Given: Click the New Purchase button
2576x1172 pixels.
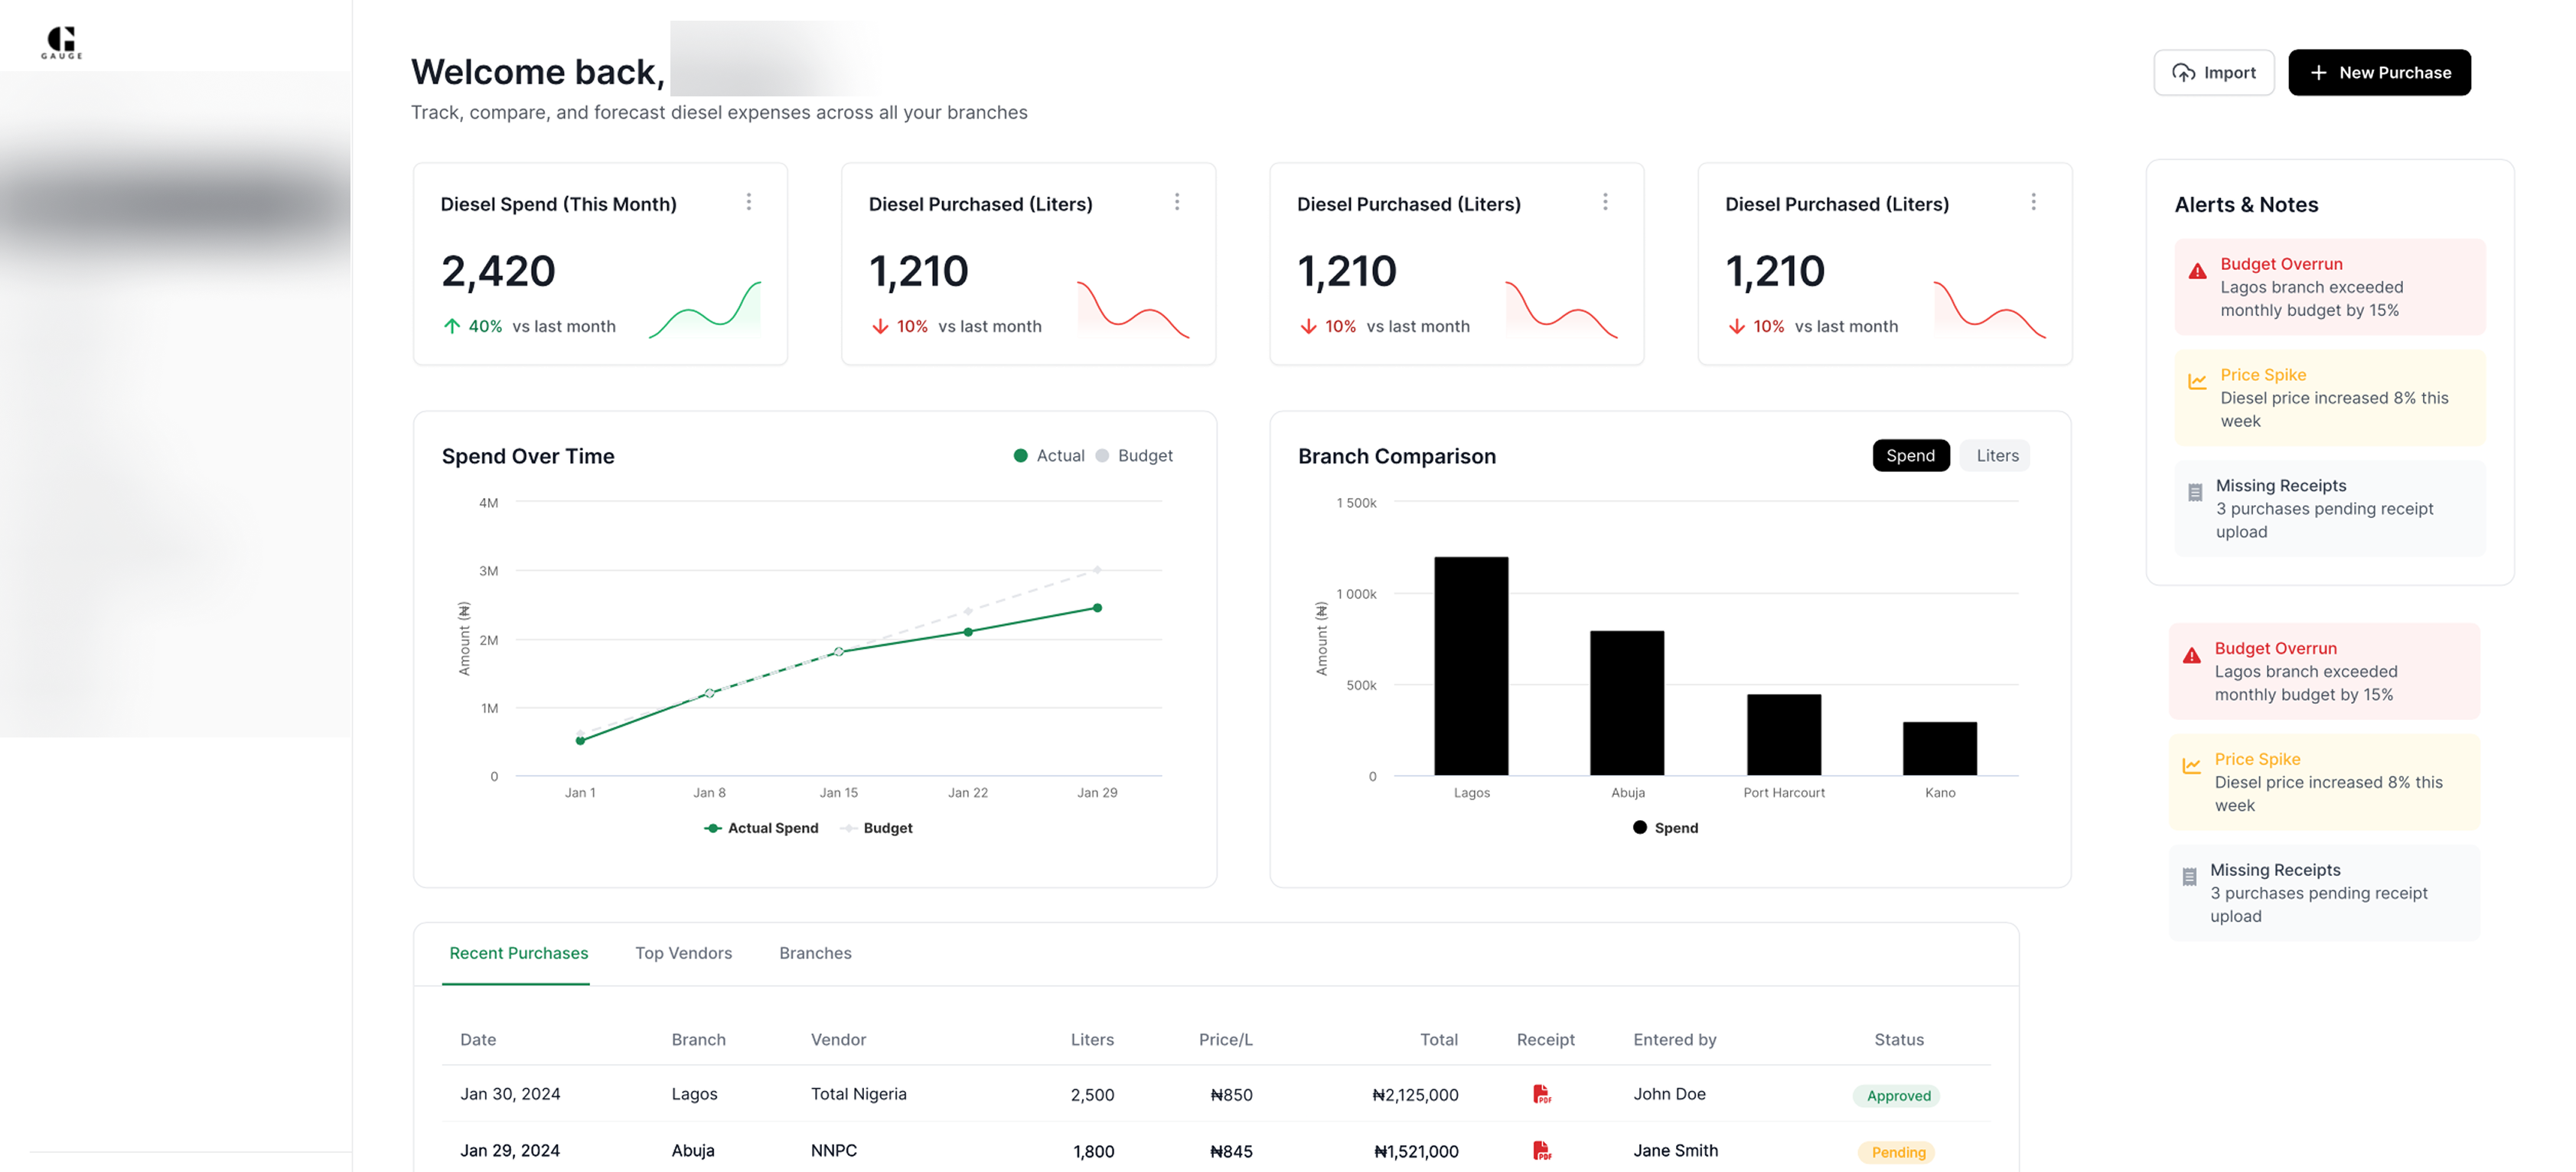Looking at the screenshot, I should pyautogui.click(x=2379, y=72).
